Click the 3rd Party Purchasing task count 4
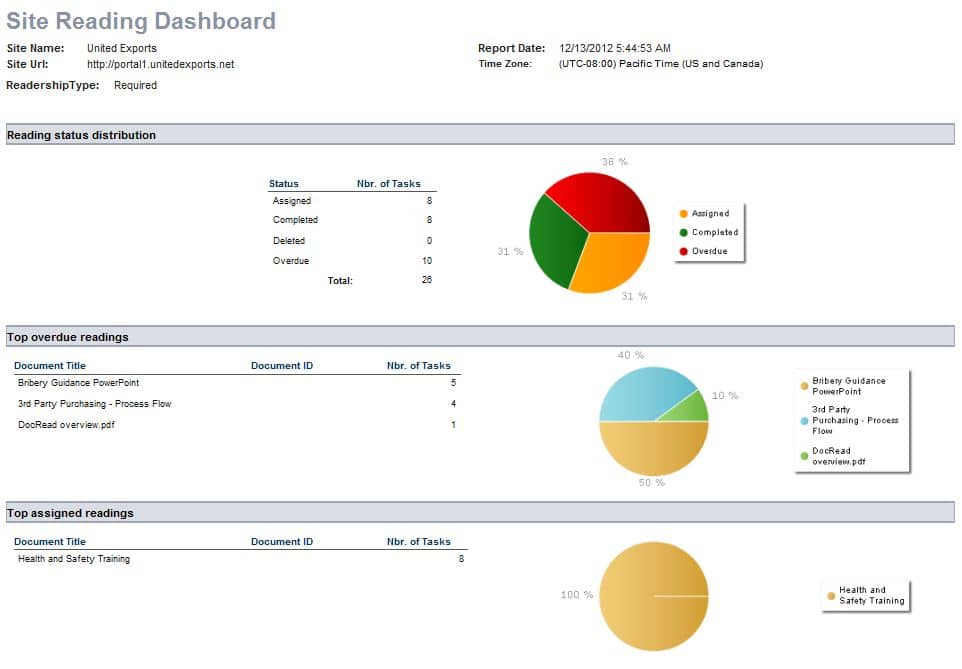Screen dimensions: 962x669 [453, 404]
